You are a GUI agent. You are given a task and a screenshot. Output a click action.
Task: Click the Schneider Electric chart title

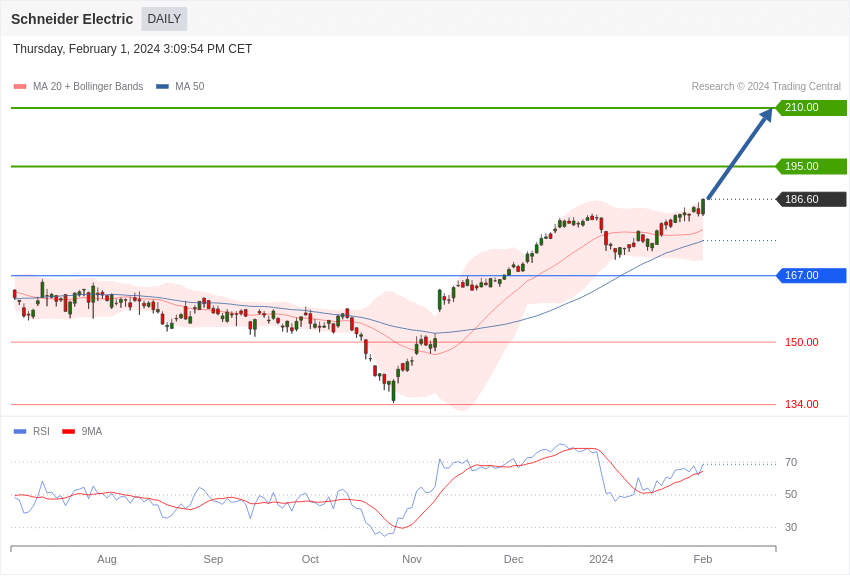pos(72,19)
